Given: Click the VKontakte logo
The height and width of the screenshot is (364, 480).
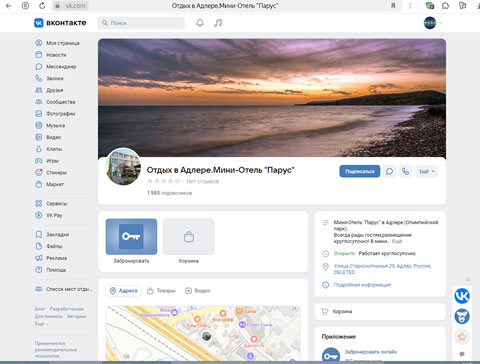Looking at the screenshot, I should (x=60, y=23).
